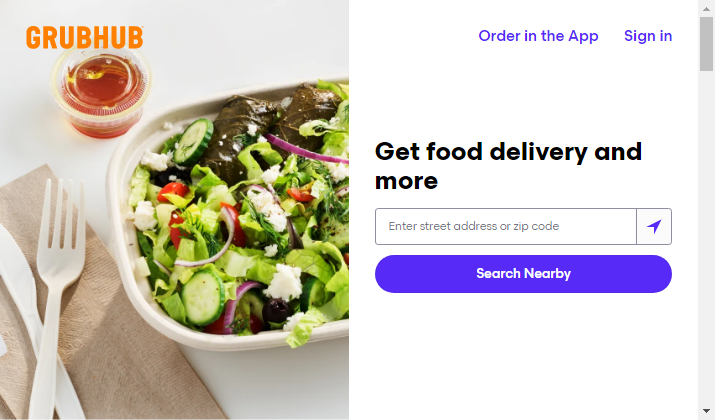Click the Search Nearby button

pyautogui.click(x=523, y=274)
